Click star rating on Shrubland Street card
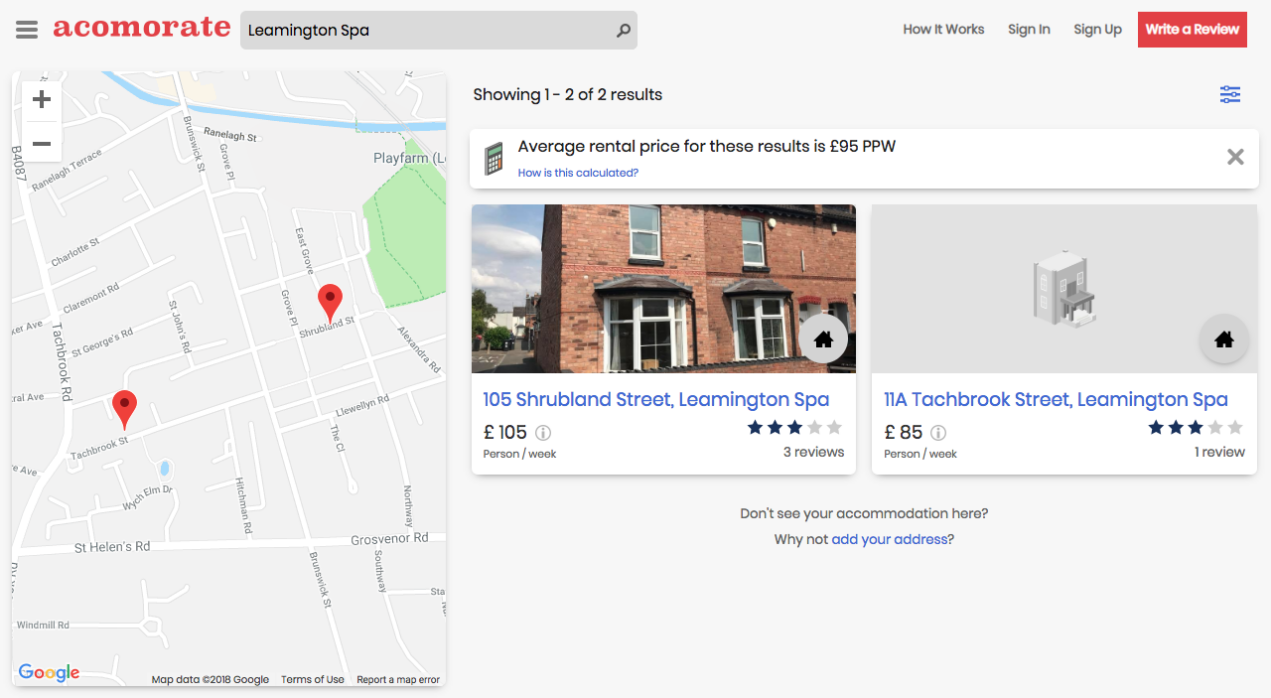This screenshot has width=1271, height=698. pyautogui.click(x=795, y=428)
